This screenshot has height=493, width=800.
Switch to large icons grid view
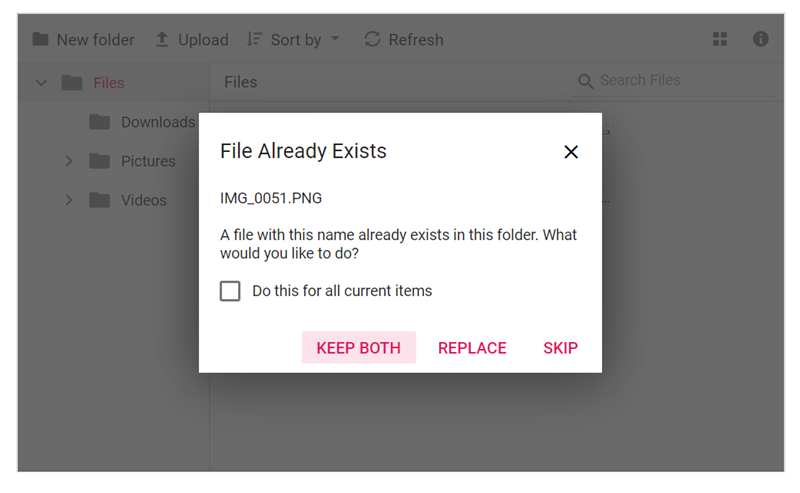720,39
